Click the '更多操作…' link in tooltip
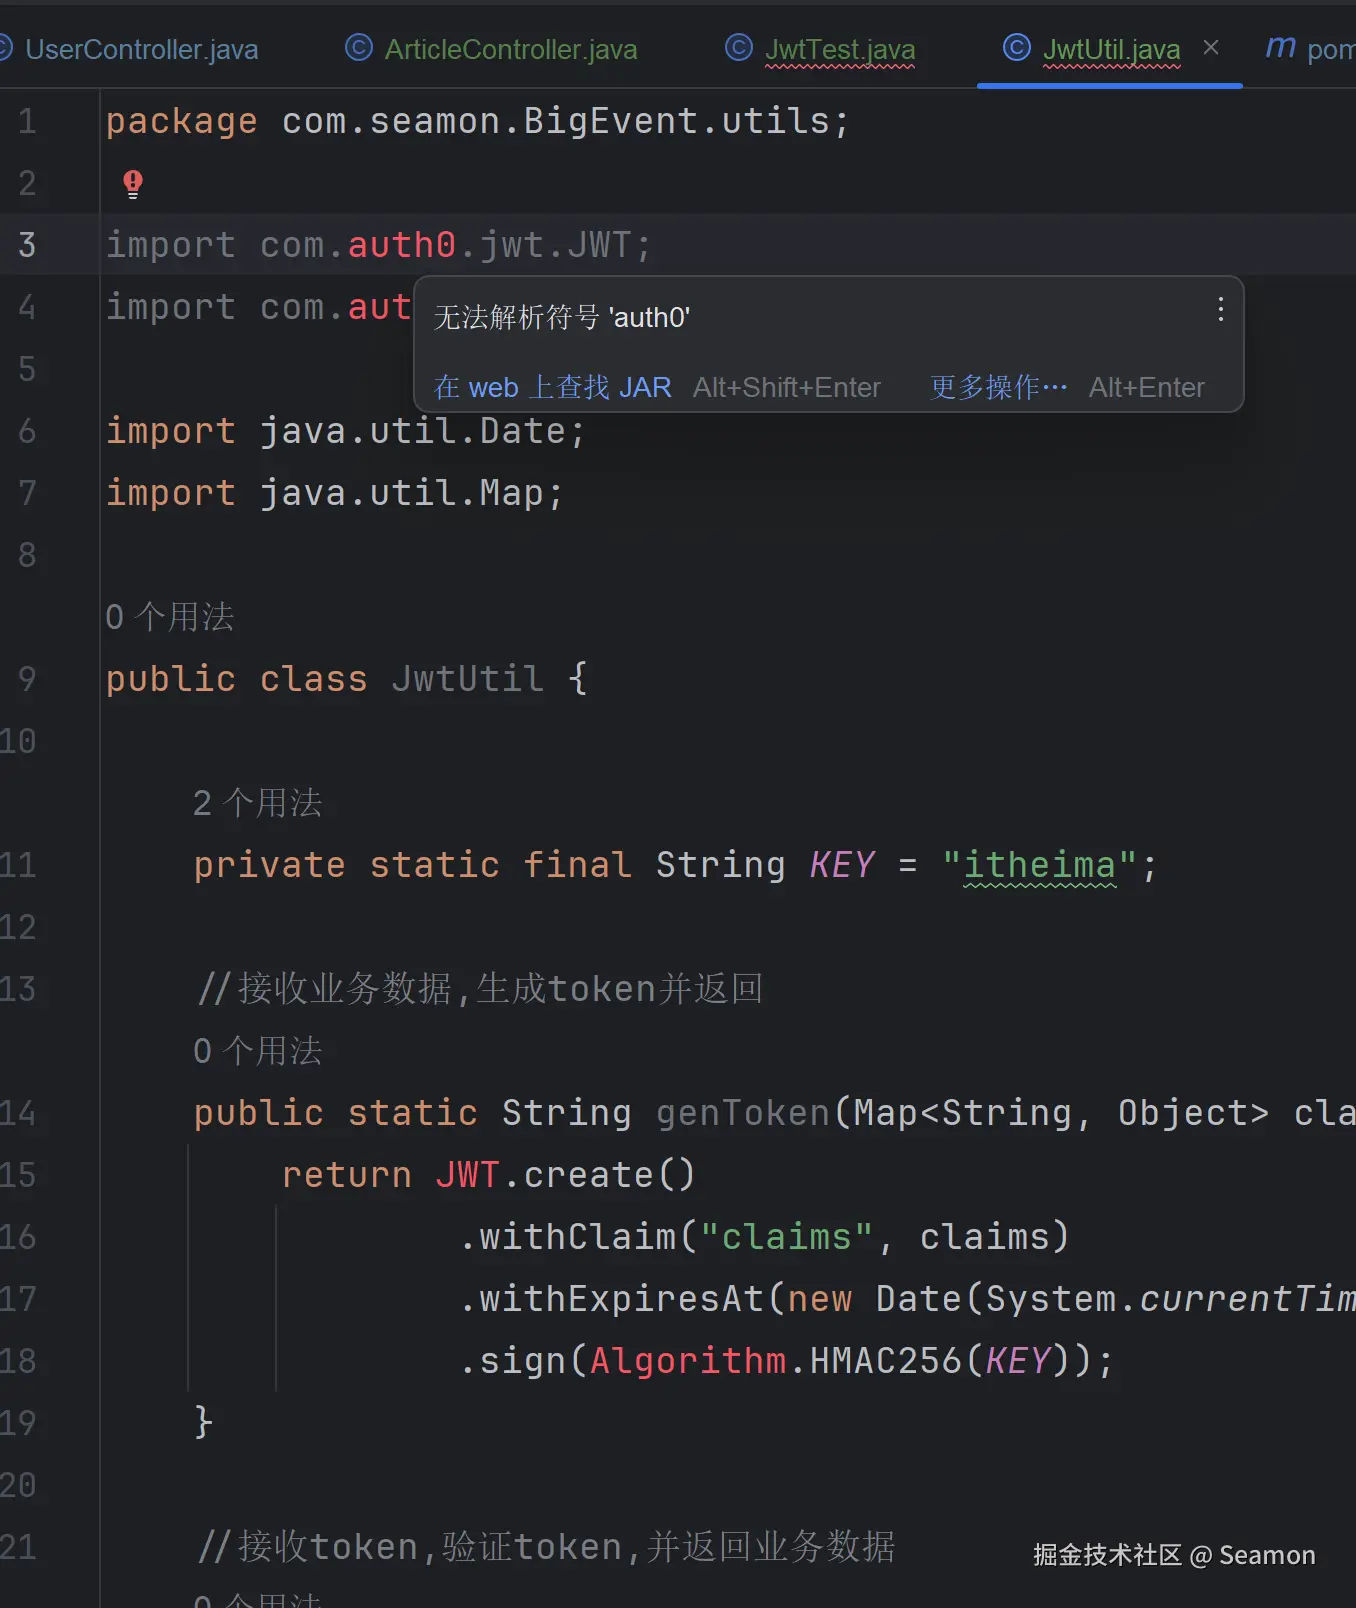 [999, 387]
